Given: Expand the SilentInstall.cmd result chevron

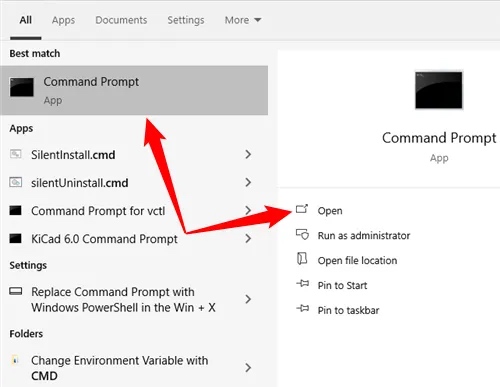Looking at the screenshot, I should pyautogui.click(x=248, y=154).
